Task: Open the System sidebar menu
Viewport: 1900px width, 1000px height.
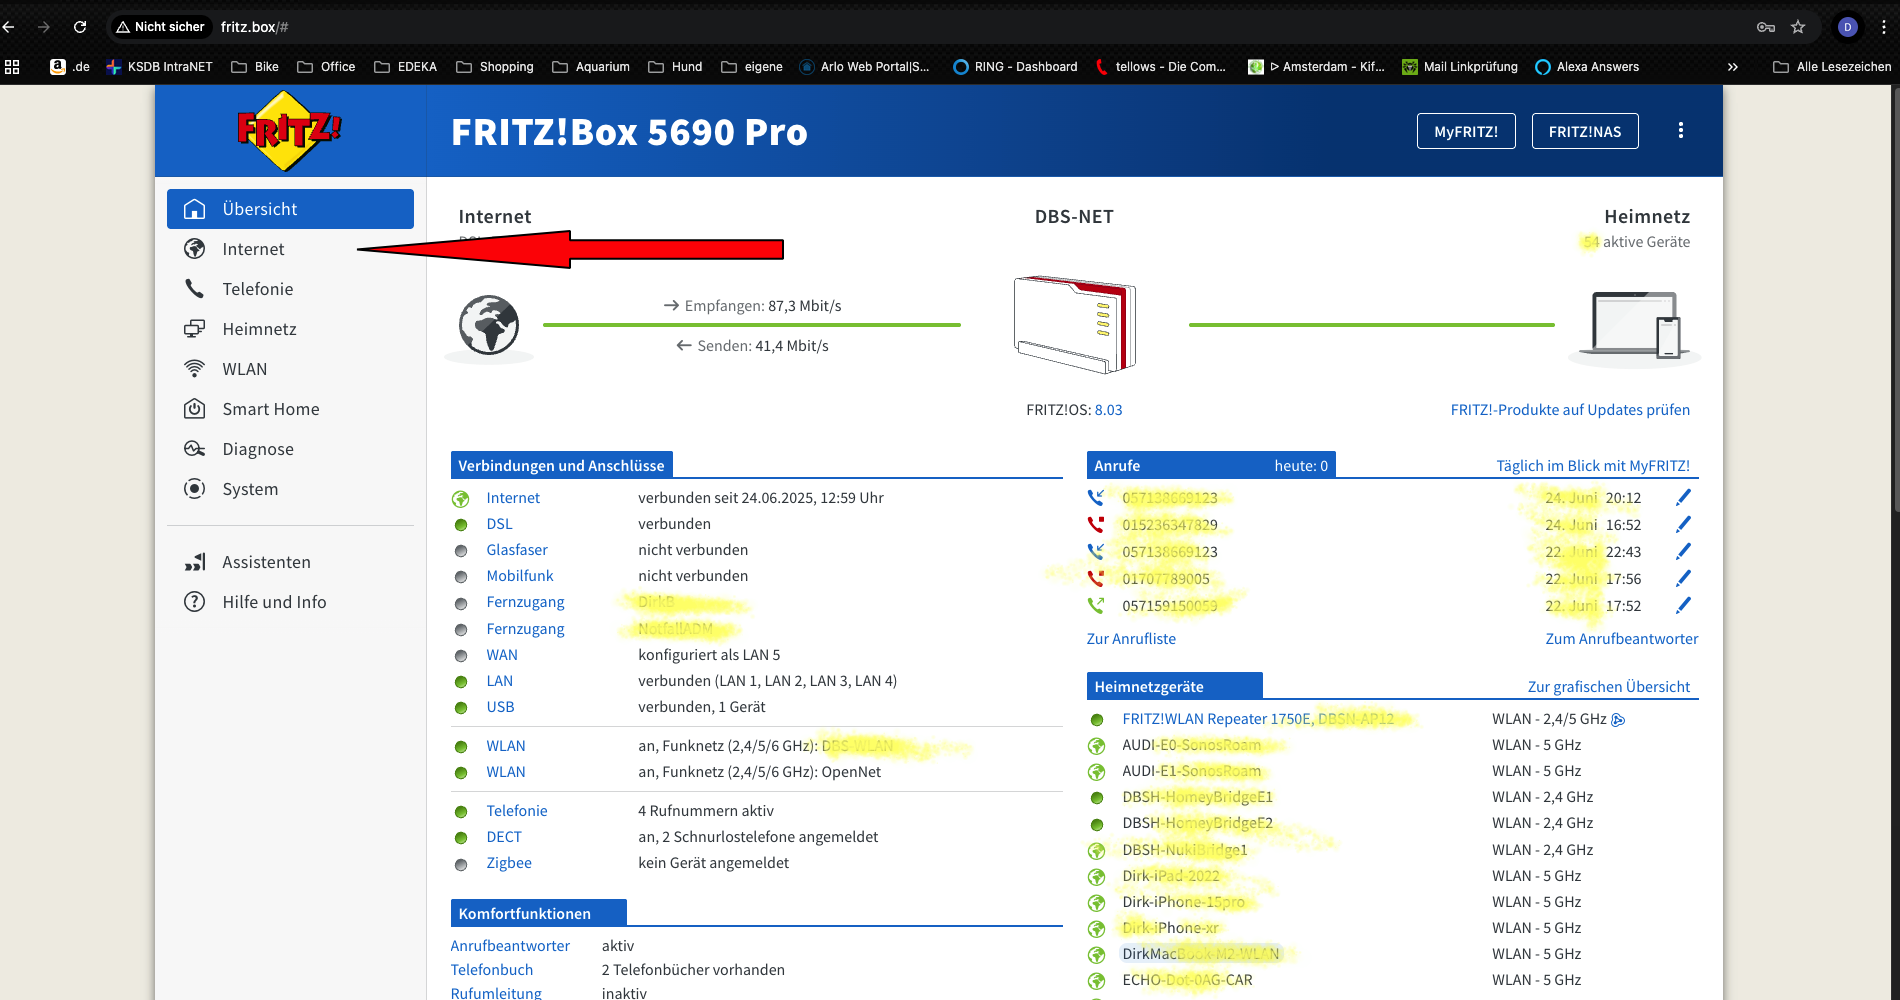Action: coord(290,489)
